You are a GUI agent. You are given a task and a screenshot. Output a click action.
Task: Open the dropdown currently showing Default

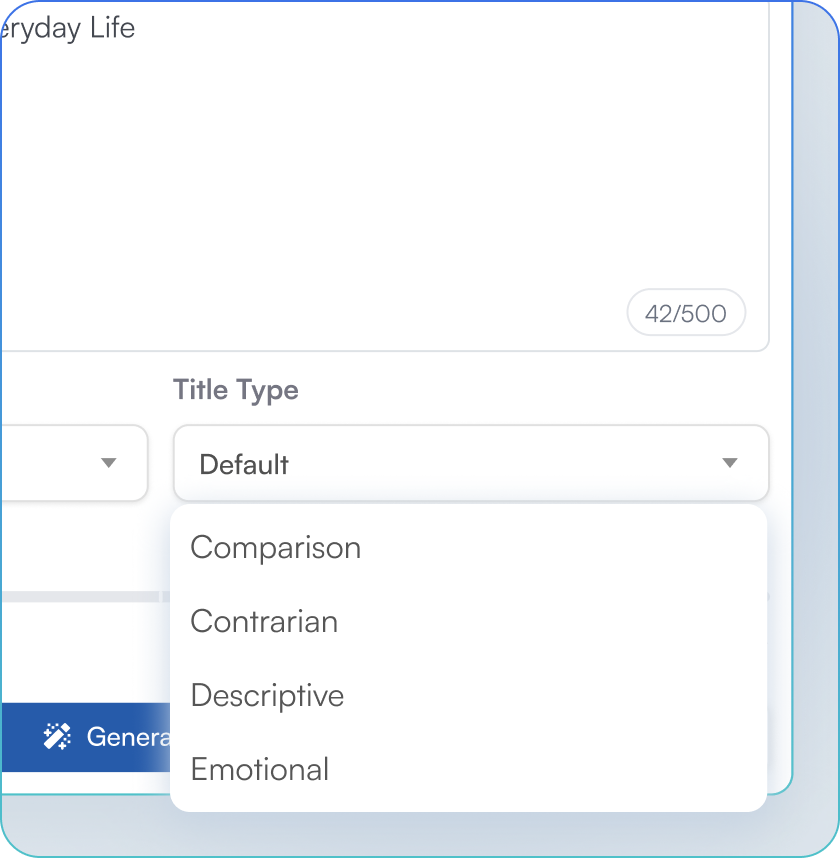[470, 463]
